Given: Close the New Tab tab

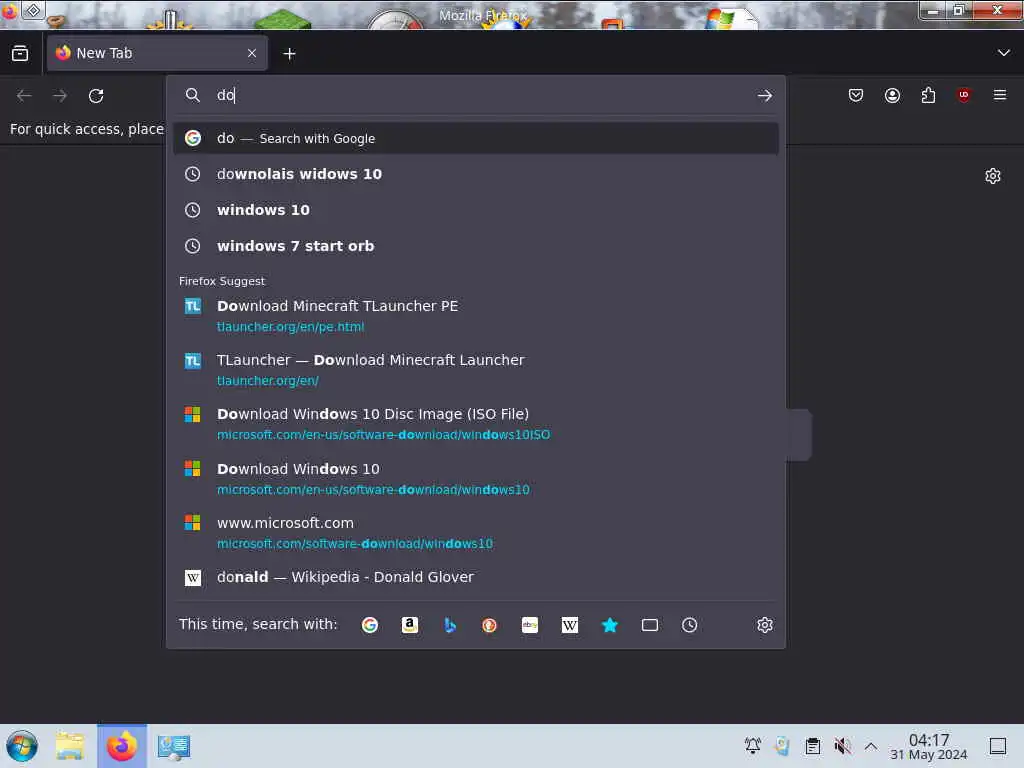Looking at the screenshot, I should pos(252,54).
